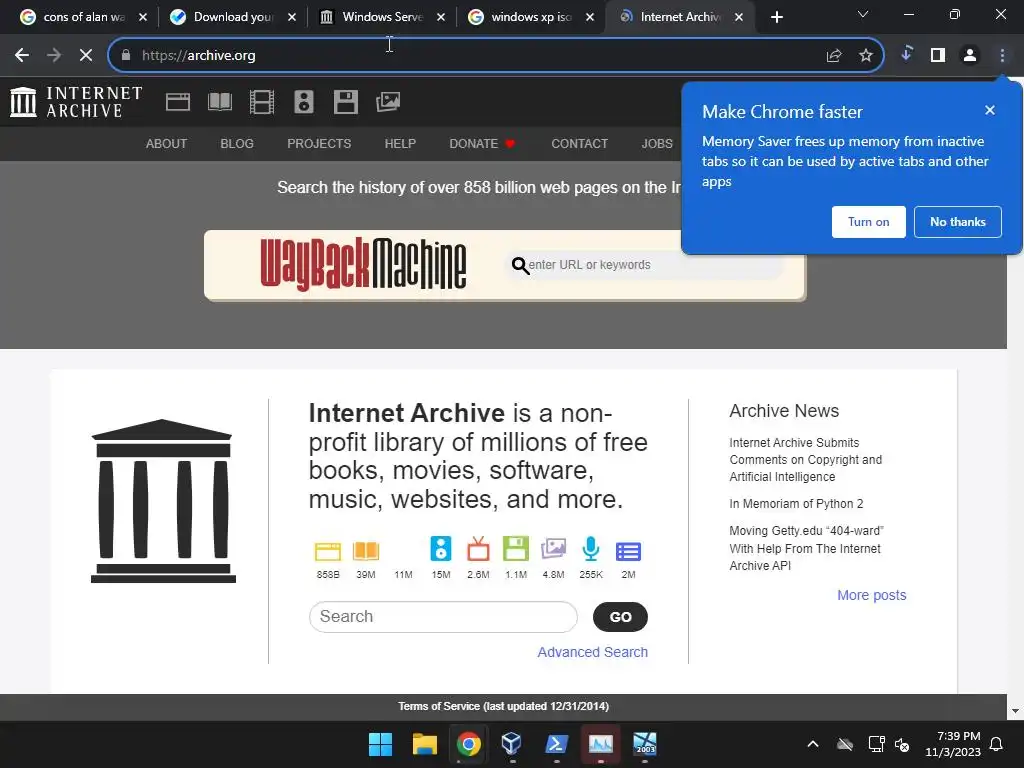Open the ABOUT menu item
The width and height of the screenshot is (1024, 768).
(167, 144)
